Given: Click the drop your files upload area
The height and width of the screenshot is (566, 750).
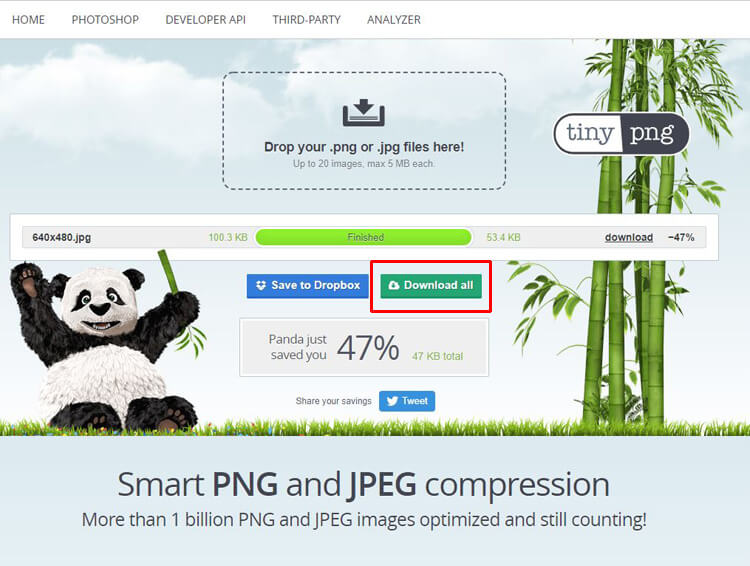Looking at the screenshot, I should pos(364,131).
